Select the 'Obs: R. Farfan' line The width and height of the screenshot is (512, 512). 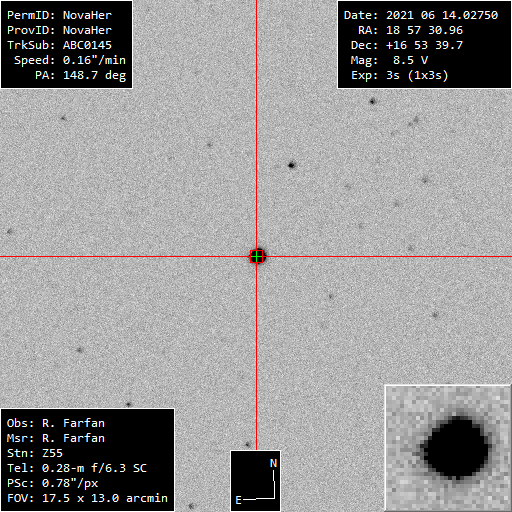click(56, 423)
